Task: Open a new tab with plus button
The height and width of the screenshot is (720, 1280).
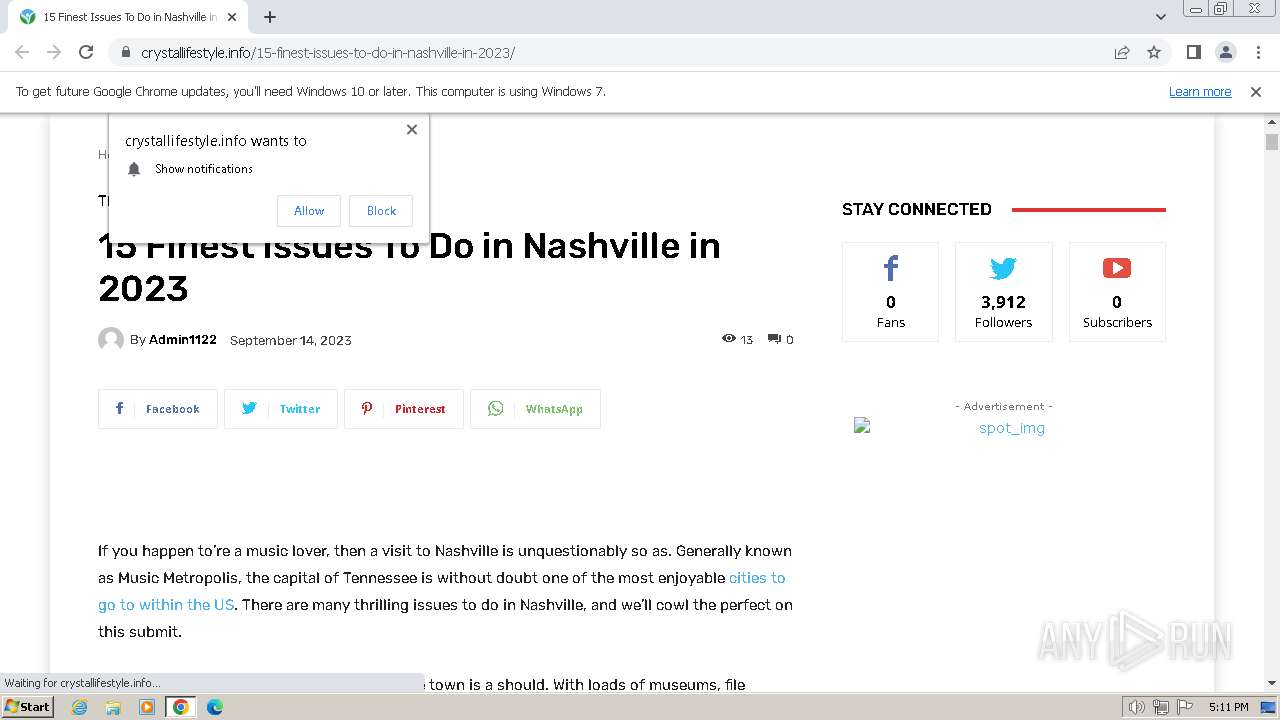Action: click(x=270, y=17)
